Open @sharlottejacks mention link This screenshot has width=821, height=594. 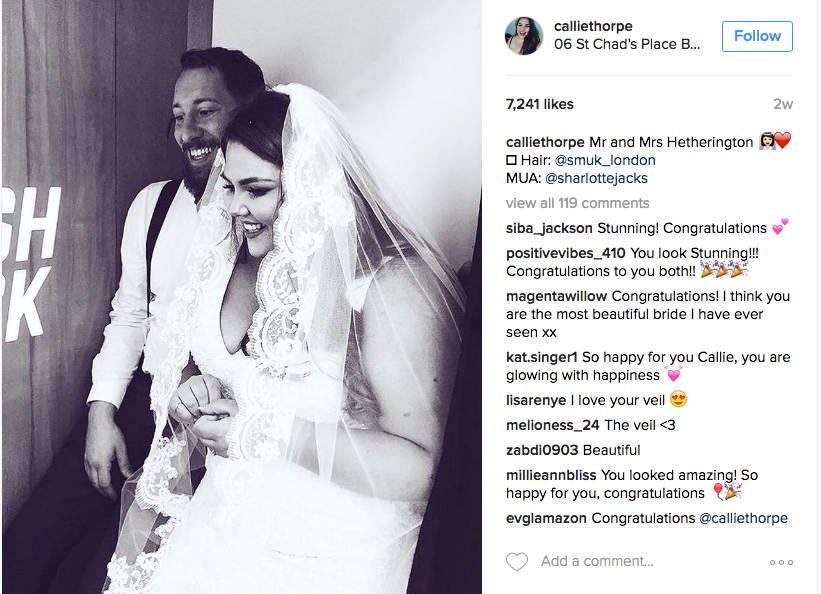point(596,178)
